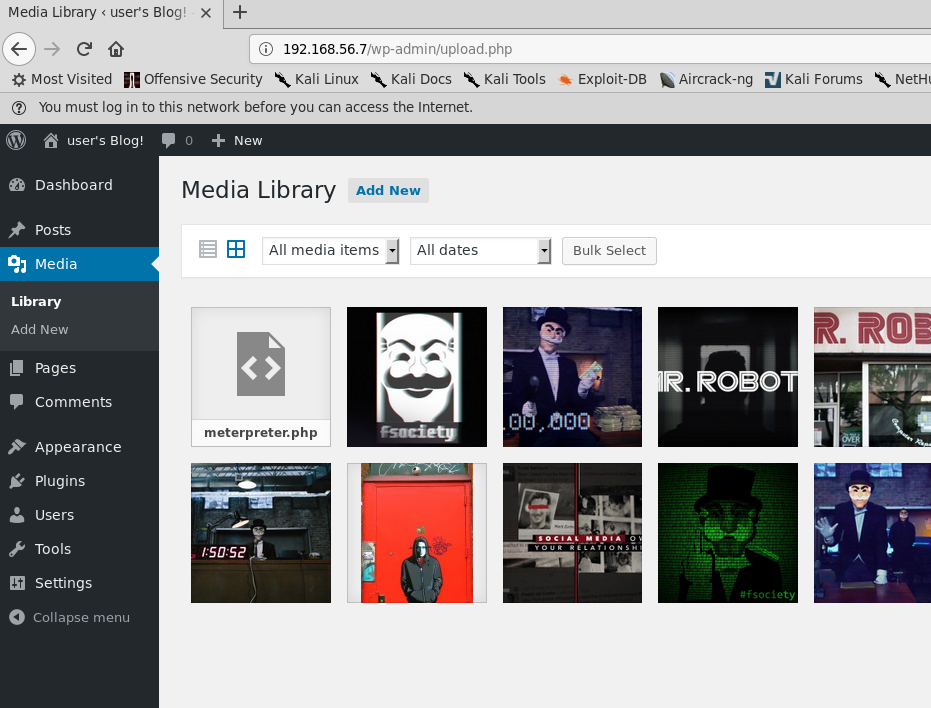This screenshot has width=931, height=708.
Task: Open Exploit-DB bookmark
Action: click(x=602, y=79)
